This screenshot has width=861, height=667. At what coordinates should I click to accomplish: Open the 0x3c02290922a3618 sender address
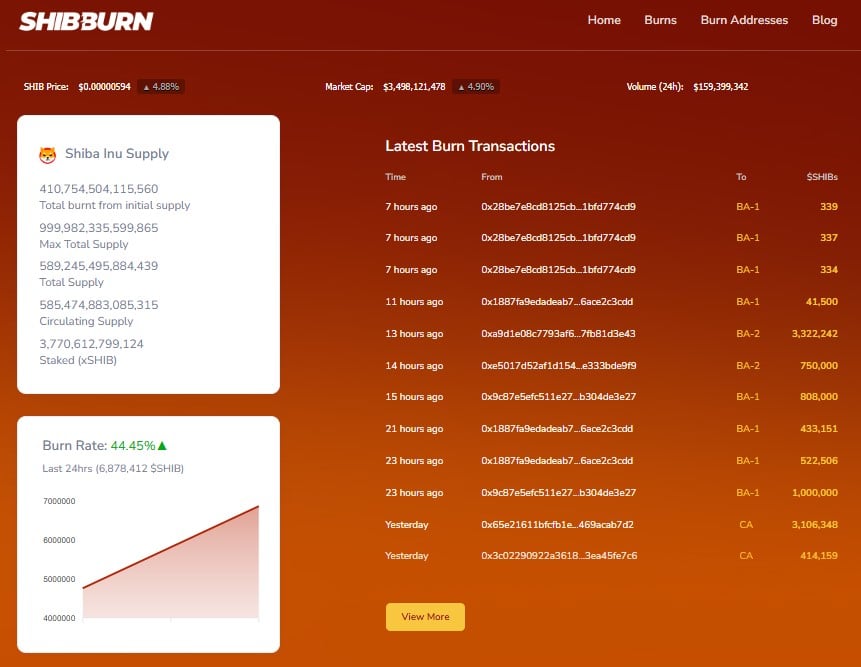coord(559,556)
